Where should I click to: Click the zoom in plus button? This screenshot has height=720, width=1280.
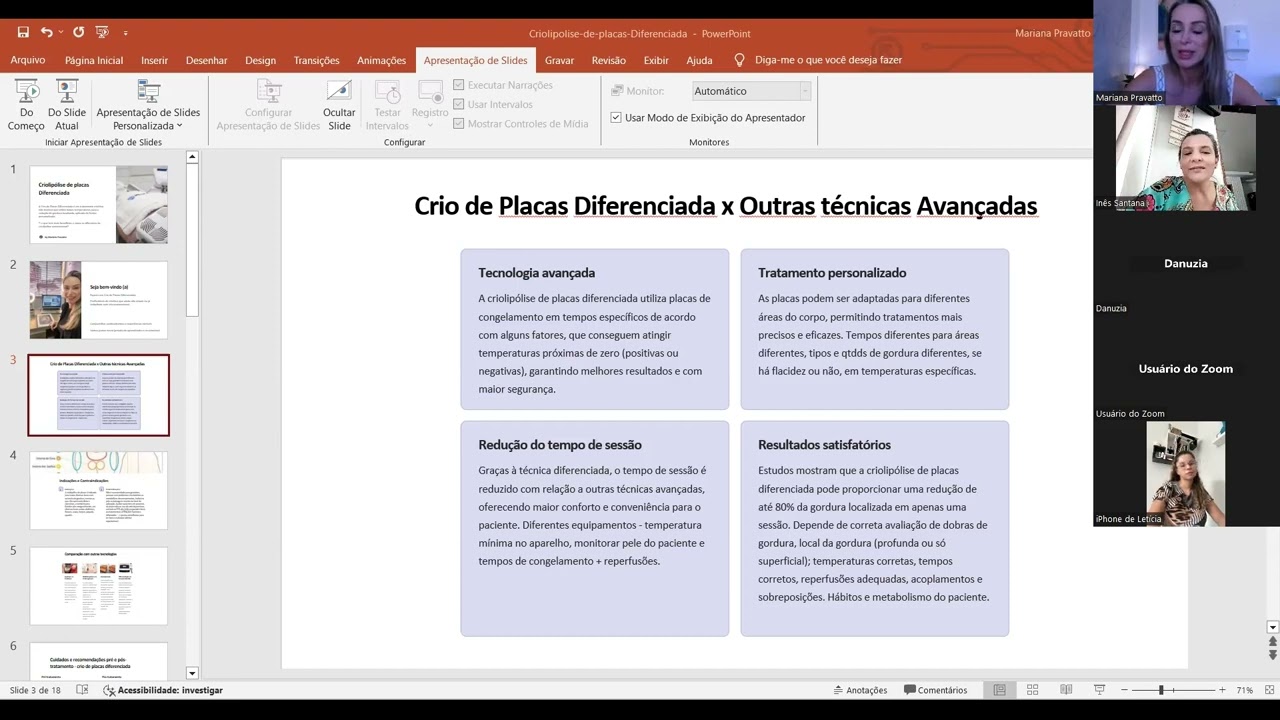pyautogui.click(x=1222, y=690)
